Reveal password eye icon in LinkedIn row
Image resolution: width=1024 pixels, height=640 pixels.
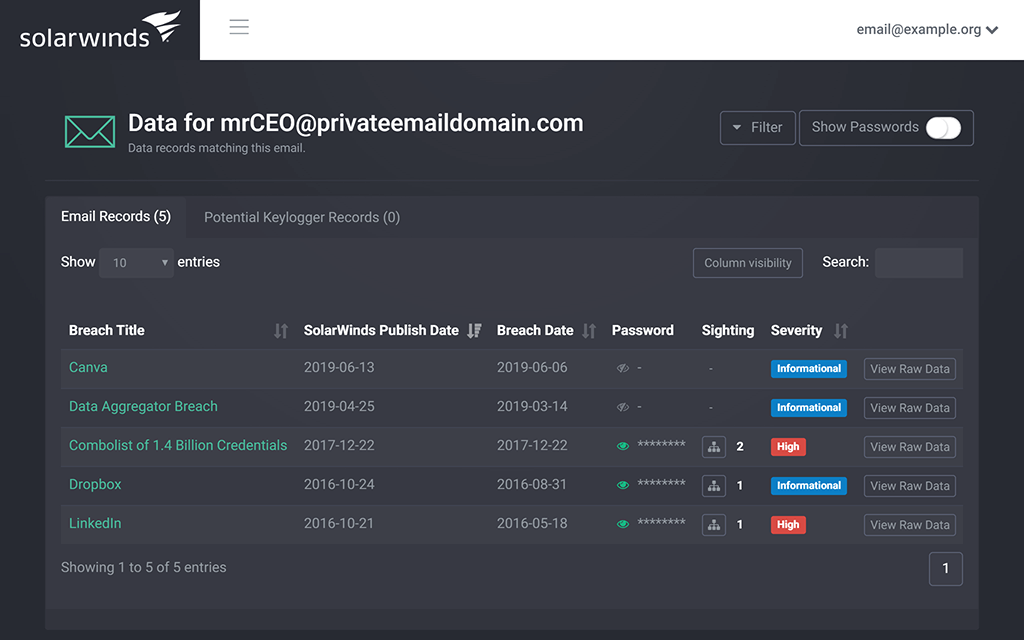pyautogui.click(x=623, y=524)
